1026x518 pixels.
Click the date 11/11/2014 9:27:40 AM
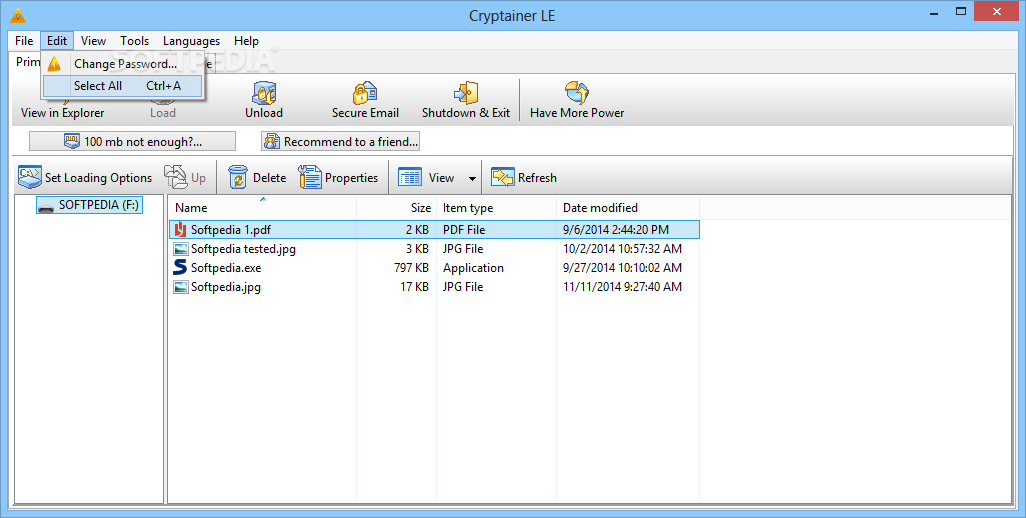click(x=622, y=286)
